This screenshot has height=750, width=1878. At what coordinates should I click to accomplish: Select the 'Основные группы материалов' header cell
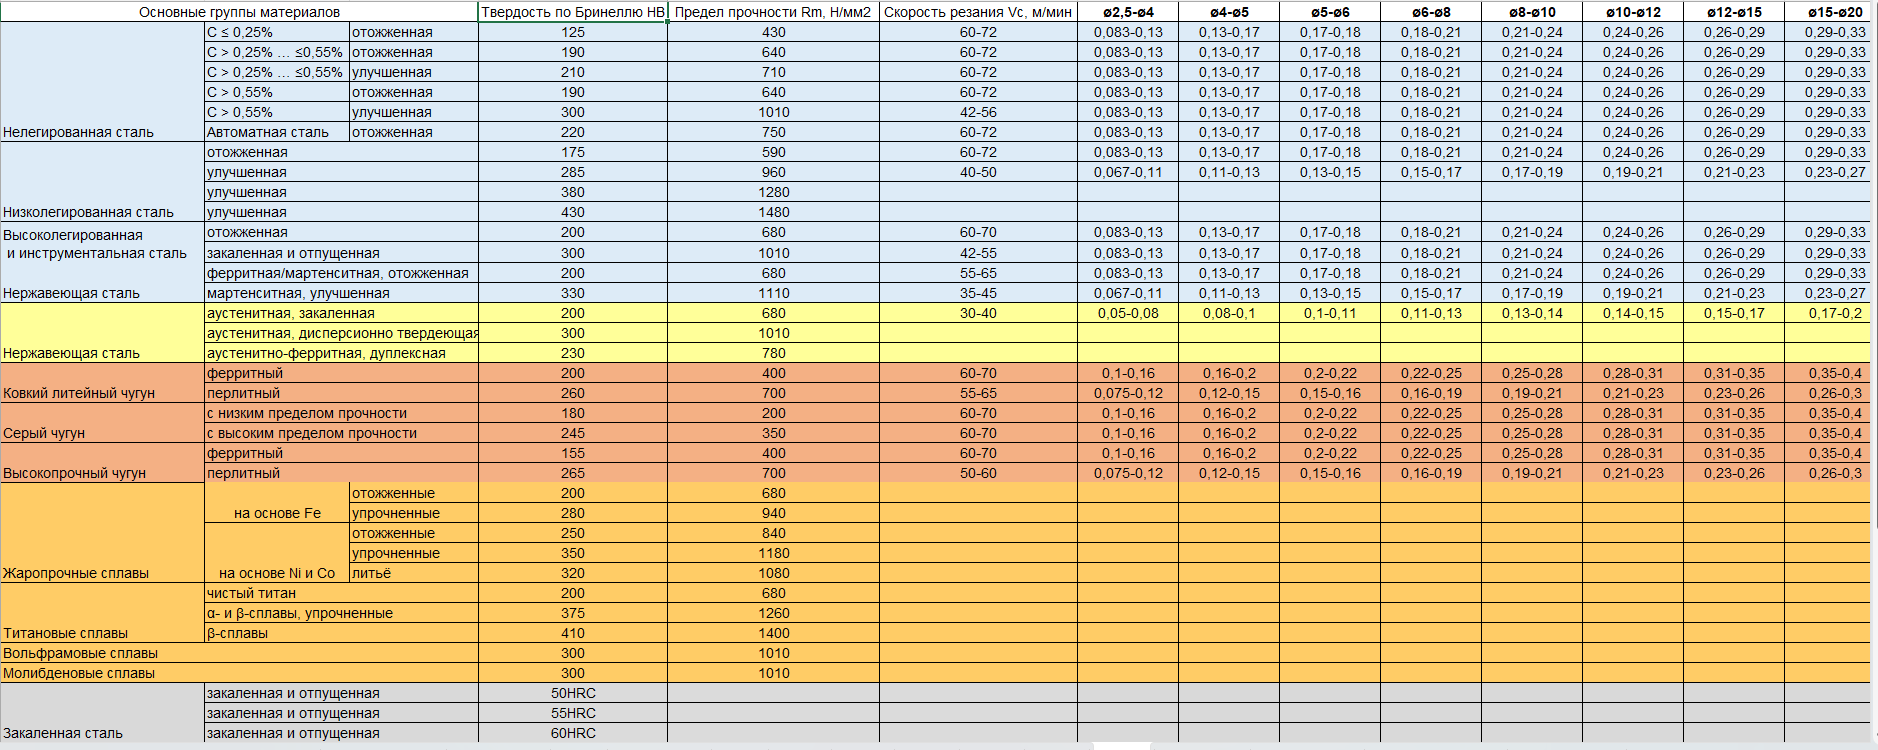click(239, 12)
